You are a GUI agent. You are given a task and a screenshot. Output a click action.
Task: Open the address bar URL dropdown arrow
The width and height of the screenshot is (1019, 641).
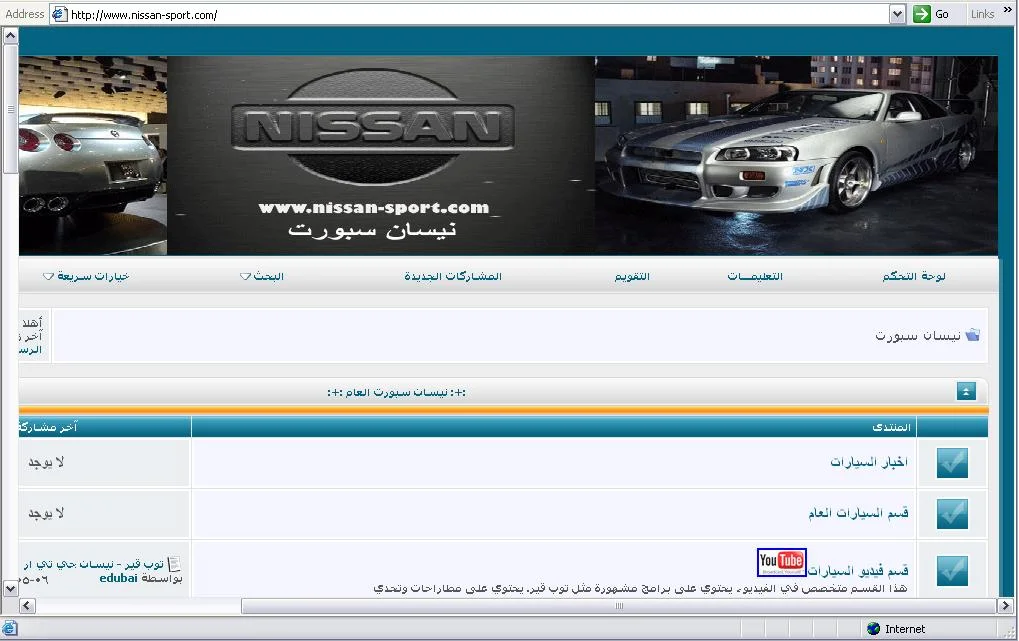point(897,14)
